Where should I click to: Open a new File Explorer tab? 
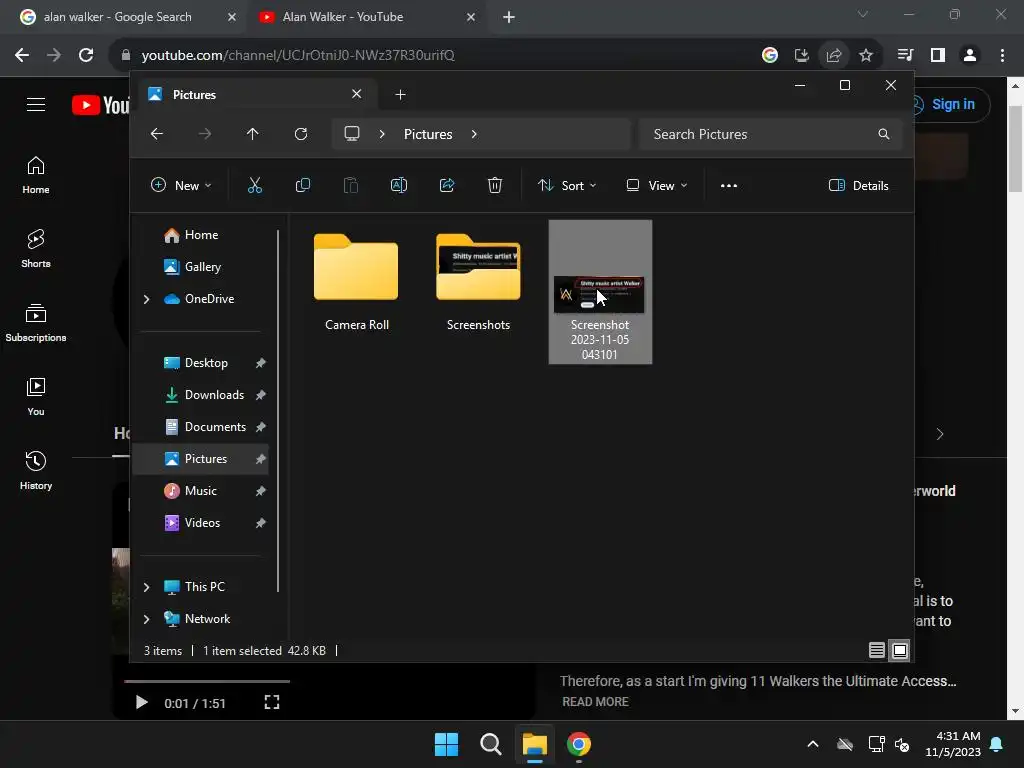(x=400, y=95)
